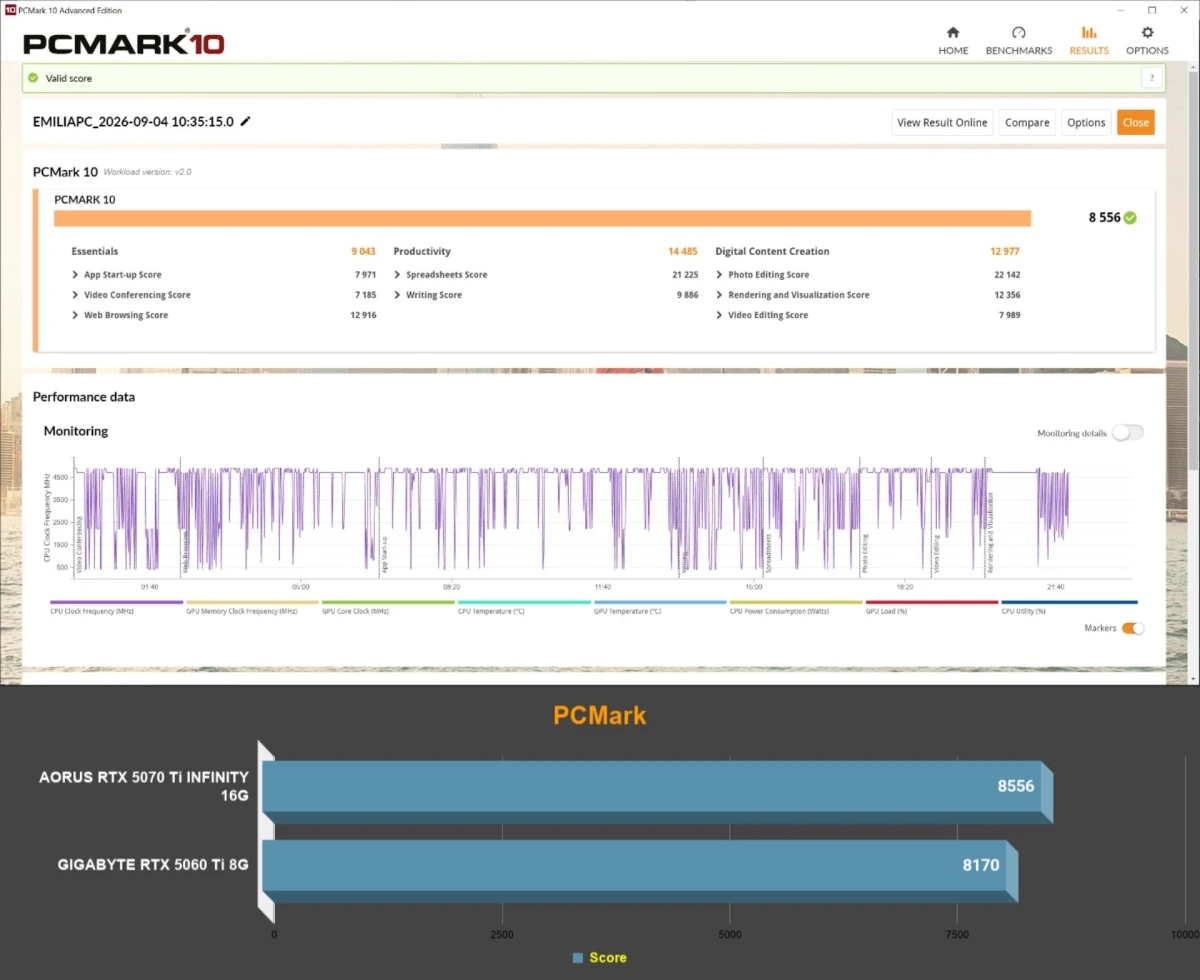The width and height of the screenshot is (1200, 980).
Task: Click the Spreadsheets Score value 21 225
Action: [685, 275]
